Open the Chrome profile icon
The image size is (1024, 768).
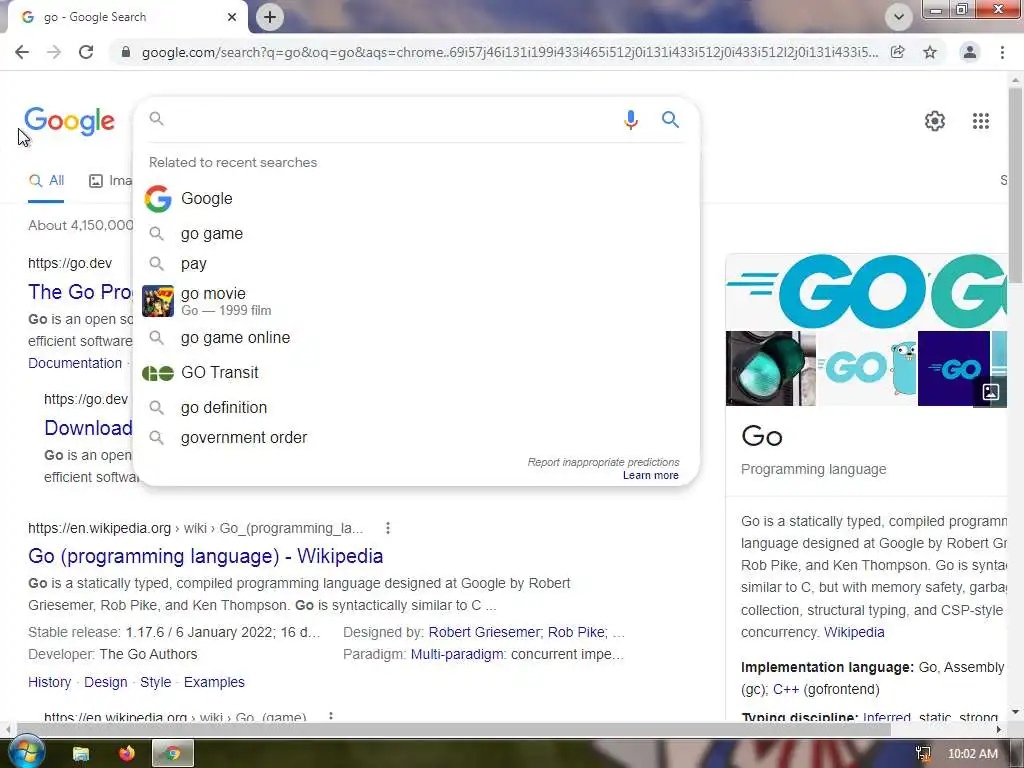pyautogui.click(x=970, y=52)
